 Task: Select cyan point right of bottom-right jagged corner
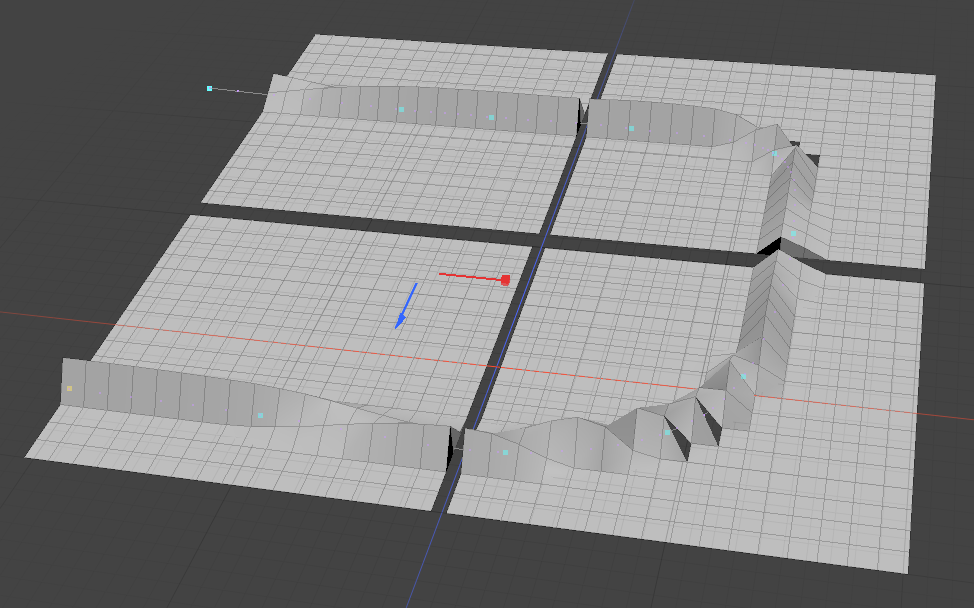(x=743, y=376)
